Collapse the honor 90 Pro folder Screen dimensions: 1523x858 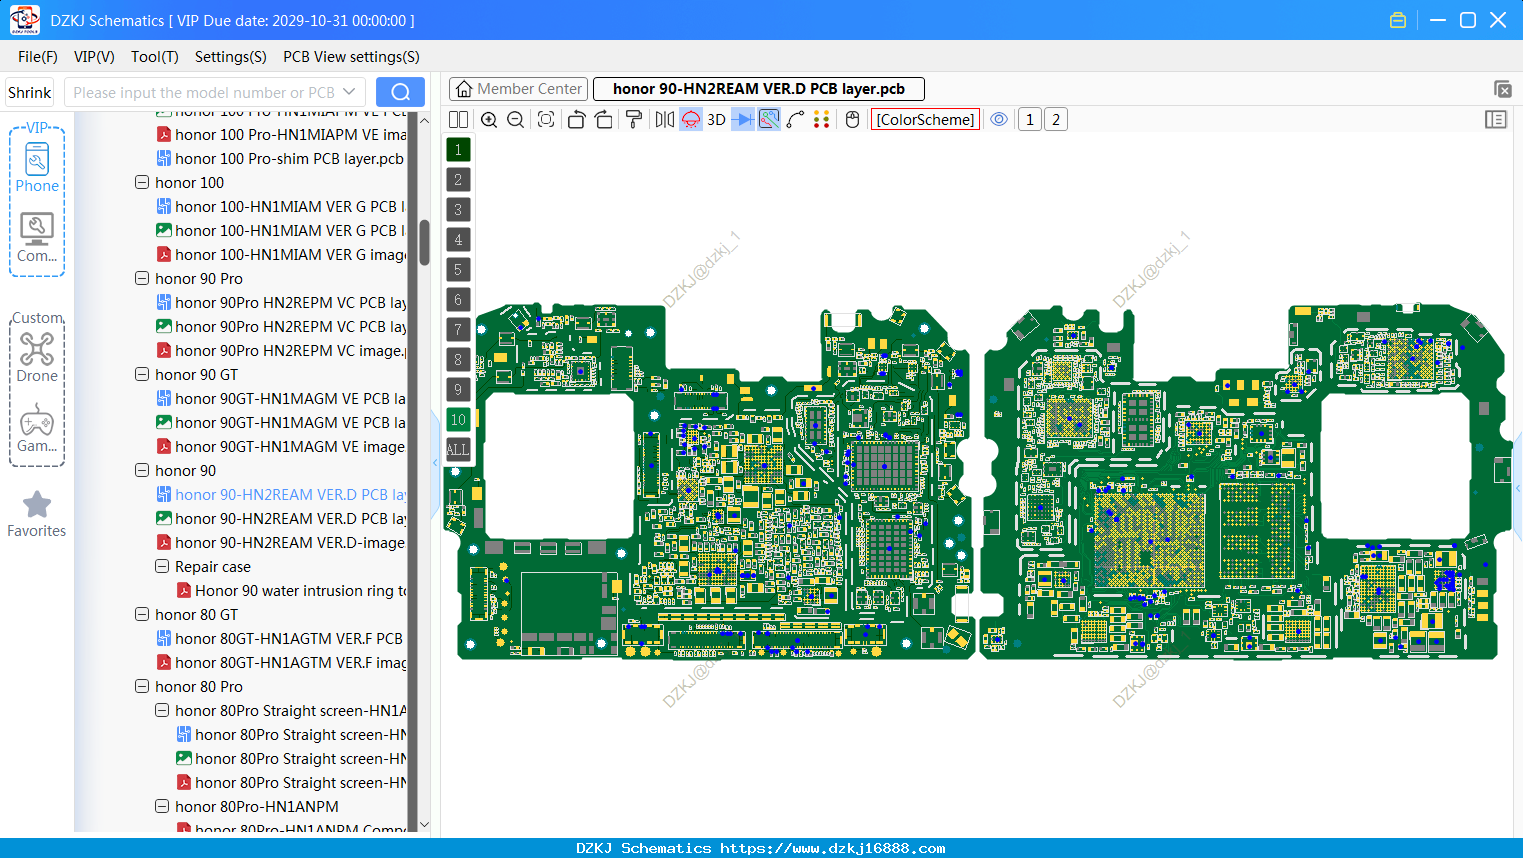(x=142, y=279)
